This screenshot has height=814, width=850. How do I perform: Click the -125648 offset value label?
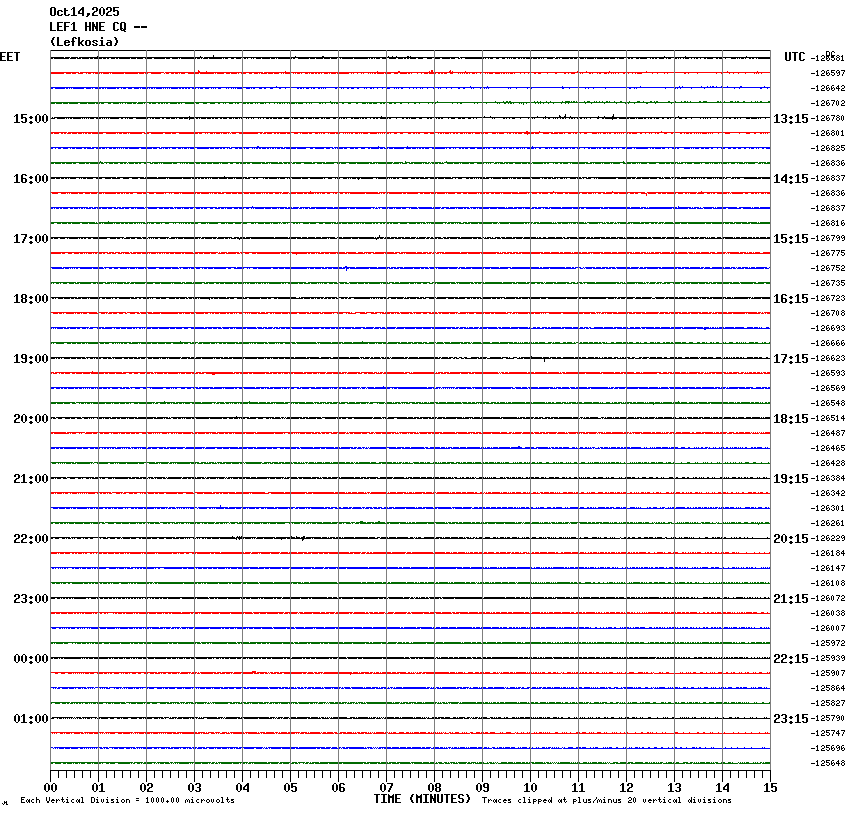pos(829,764)
